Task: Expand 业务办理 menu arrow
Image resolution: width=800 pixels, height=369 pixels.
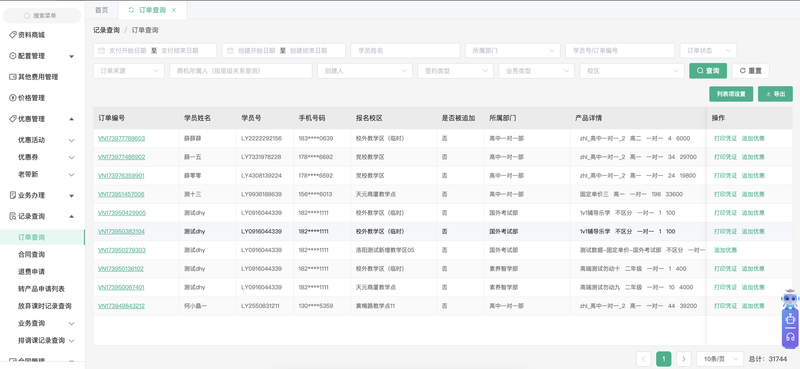Action: click(71, 195)
